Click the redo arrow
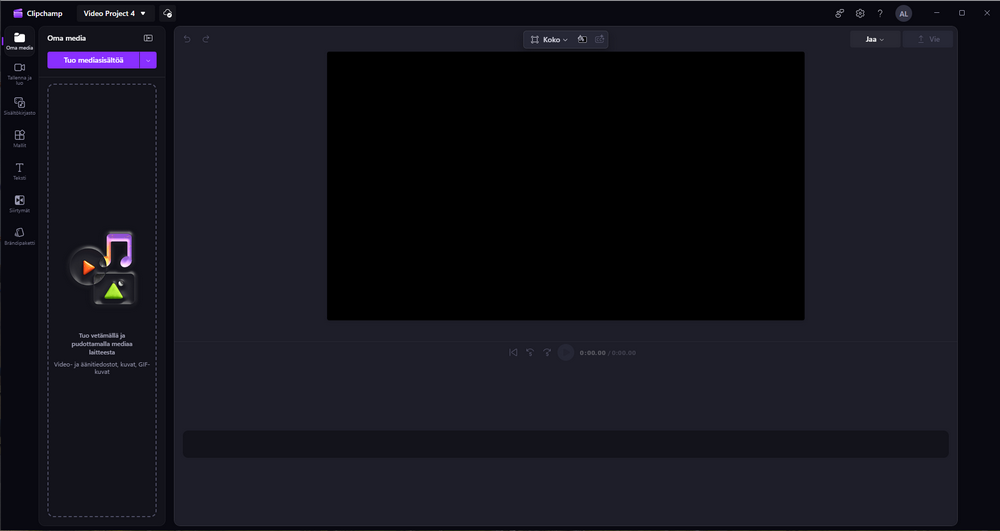This screenshot has width=1000, height=531. (x=206, y=39)
